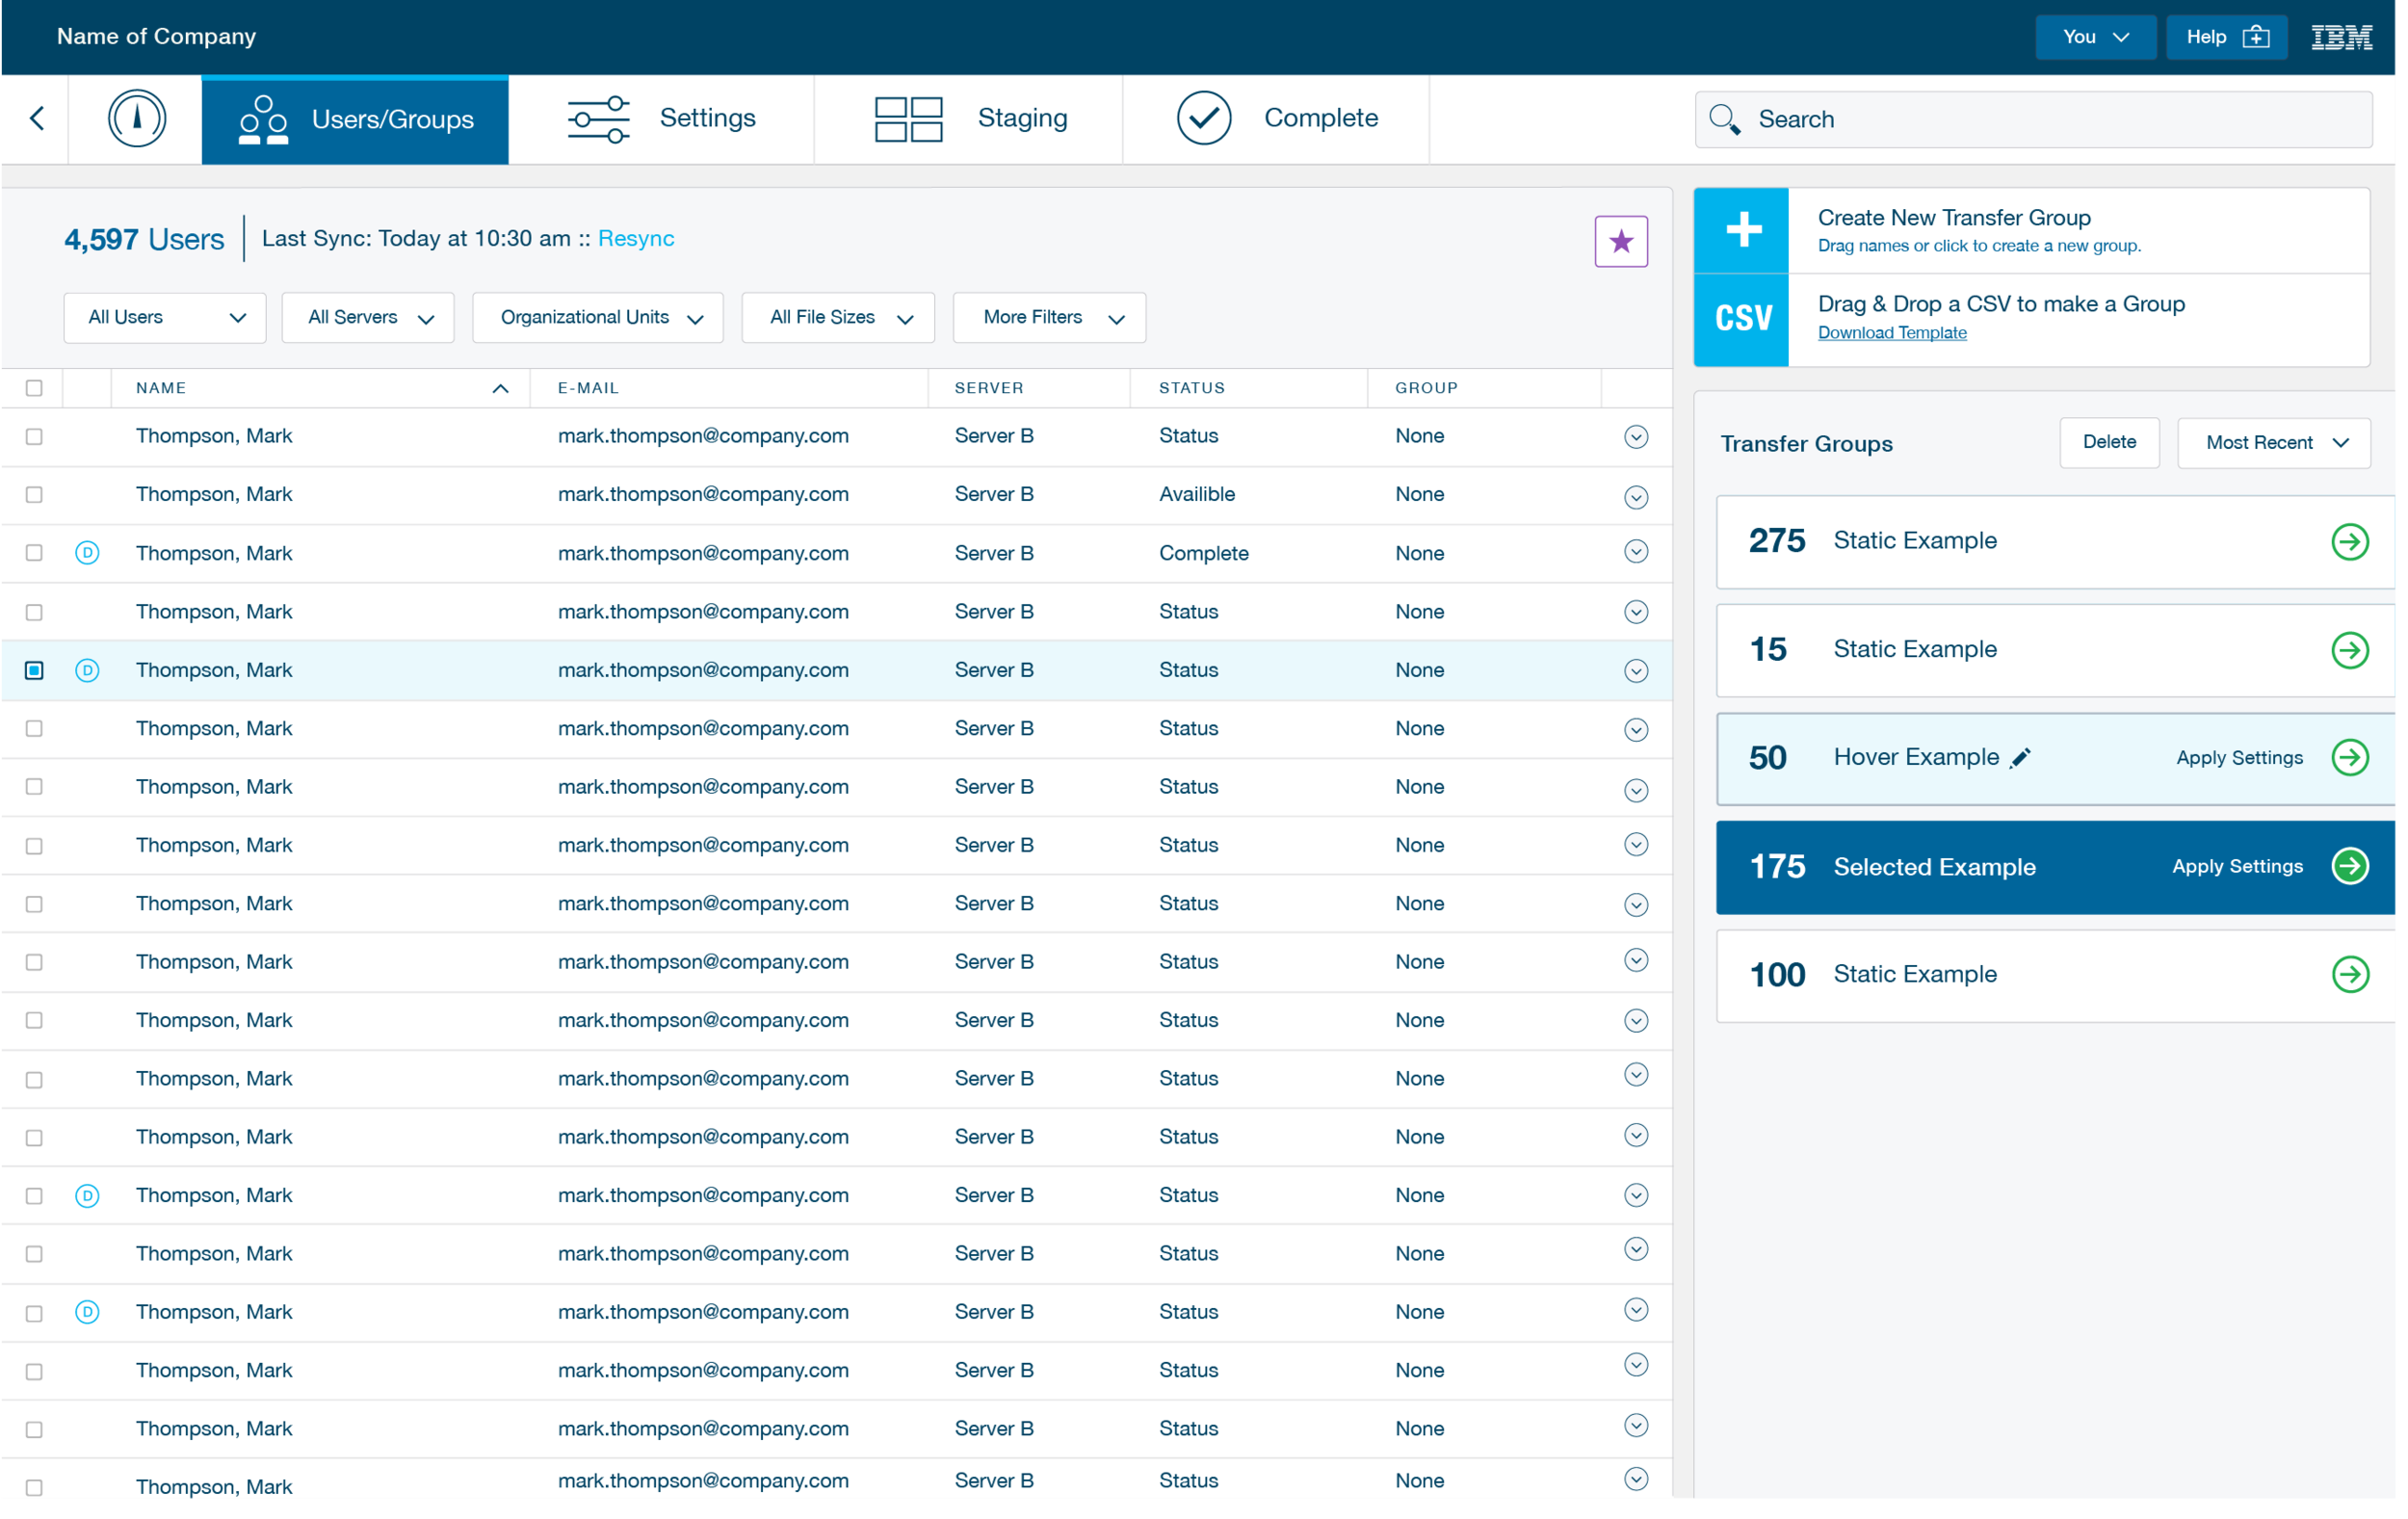Click the GROUP column header
The image size is (2408, 1519).
click(x=1426, y=388)
